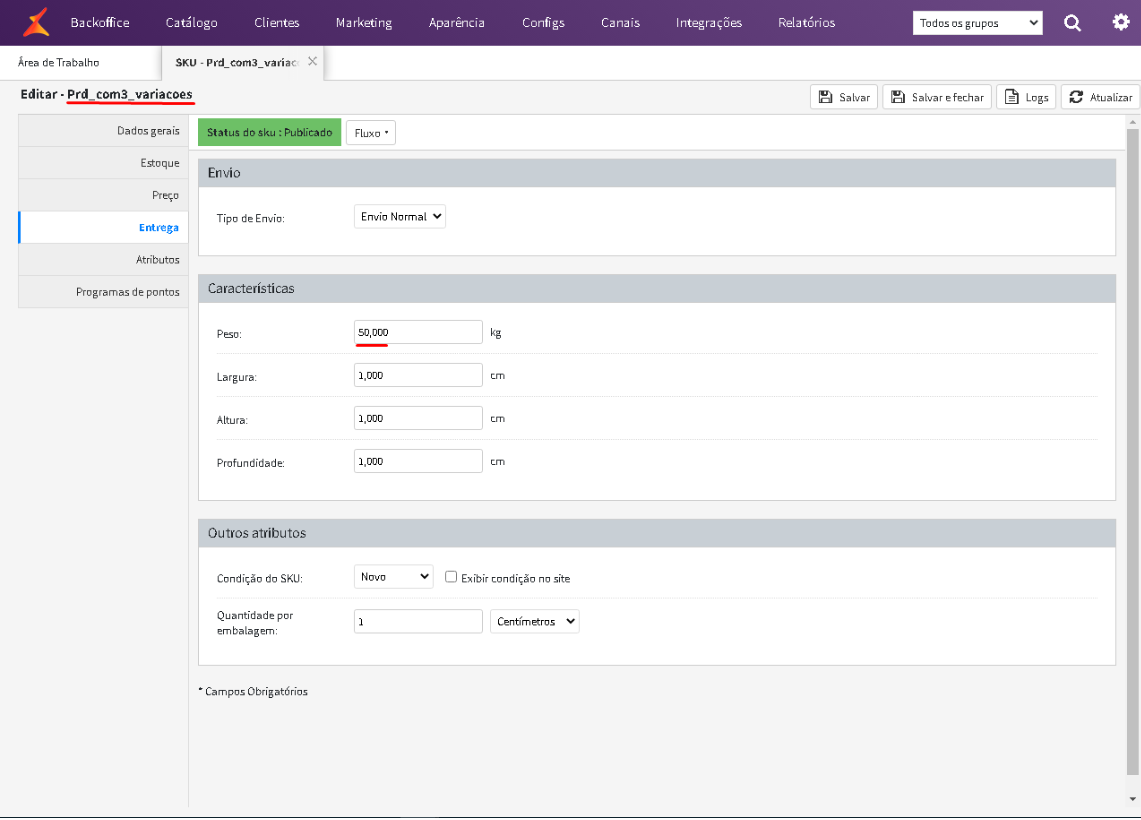Open the settings gear icon
This screenshot has width=1141, height=820.
pyautogui.click(x=1121, y=22)
